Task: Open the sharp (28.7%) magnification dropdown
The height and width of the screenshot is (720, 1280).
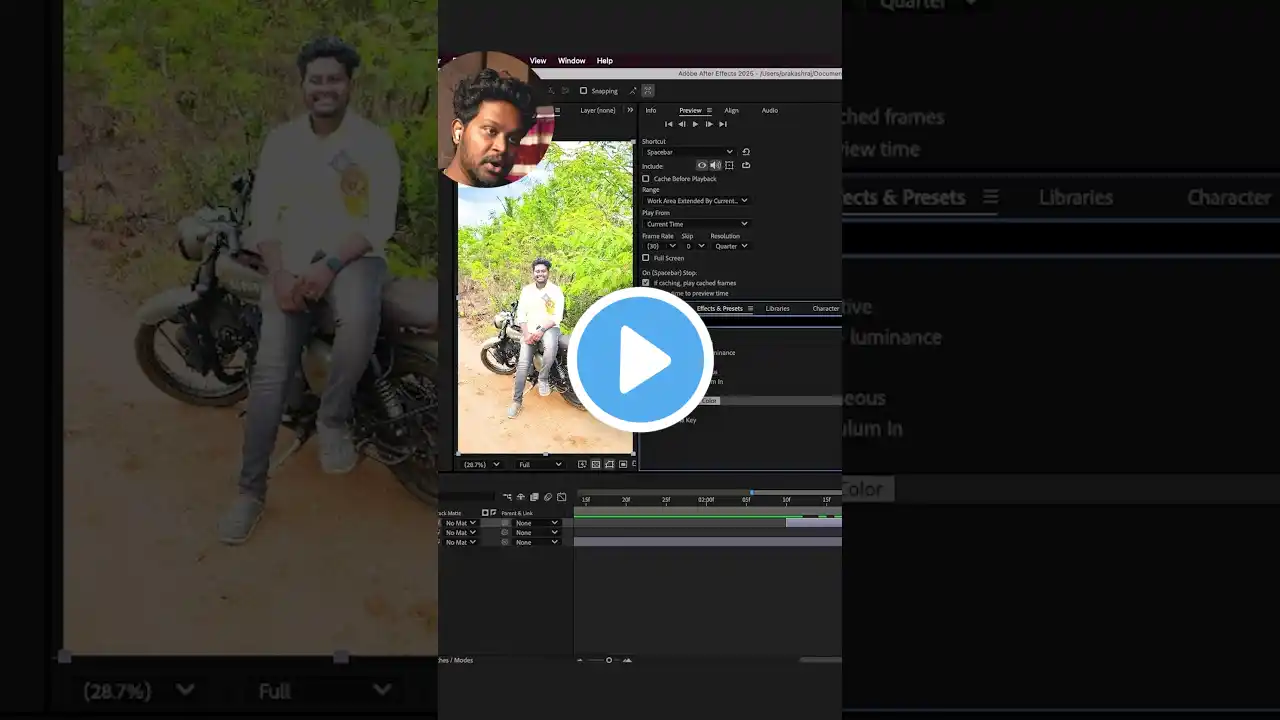Action: 481,464
